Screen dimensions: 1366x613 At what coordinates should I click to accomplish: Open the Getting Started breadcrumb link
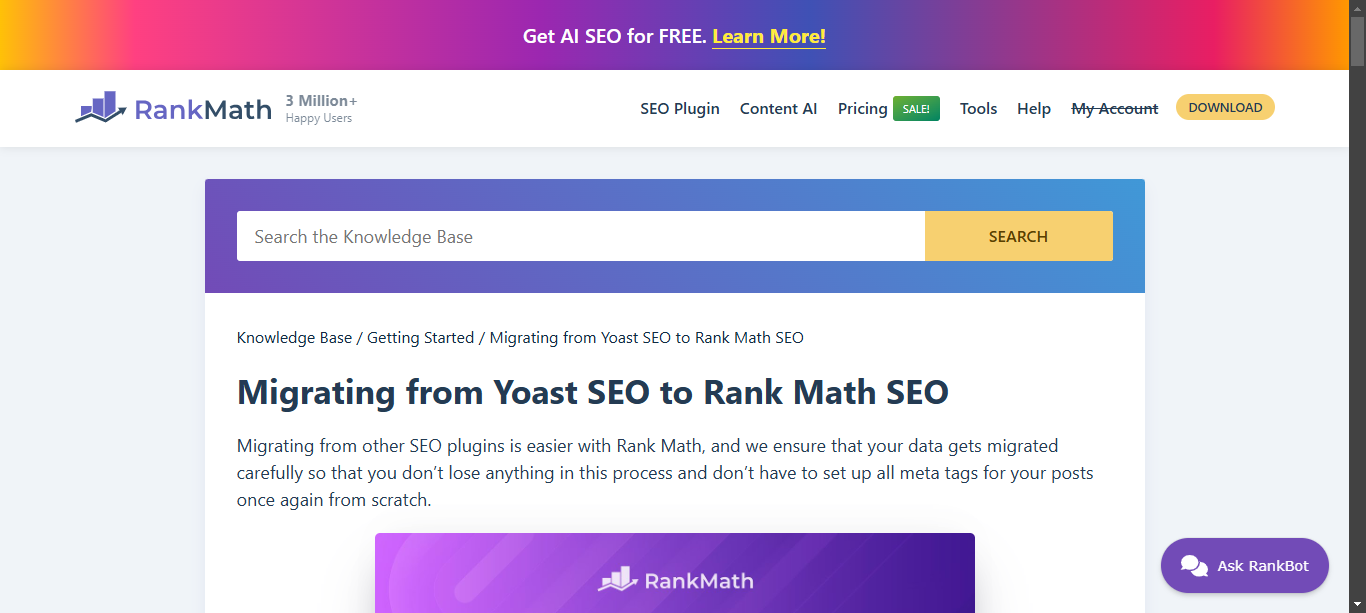pos(420,338)
